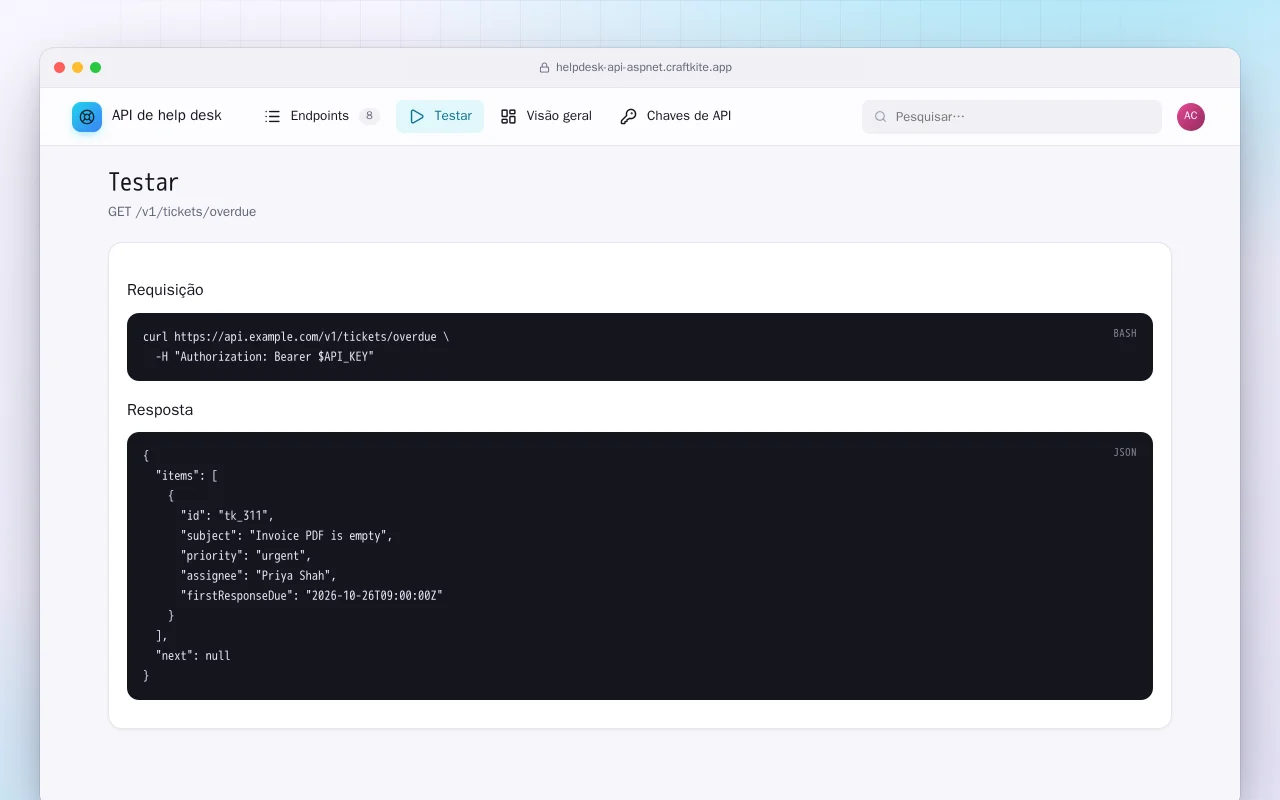The height and width of the screenshot is (800, 1280).
Task: Click the Endpoints count badge 8
Action: (370, 116)
